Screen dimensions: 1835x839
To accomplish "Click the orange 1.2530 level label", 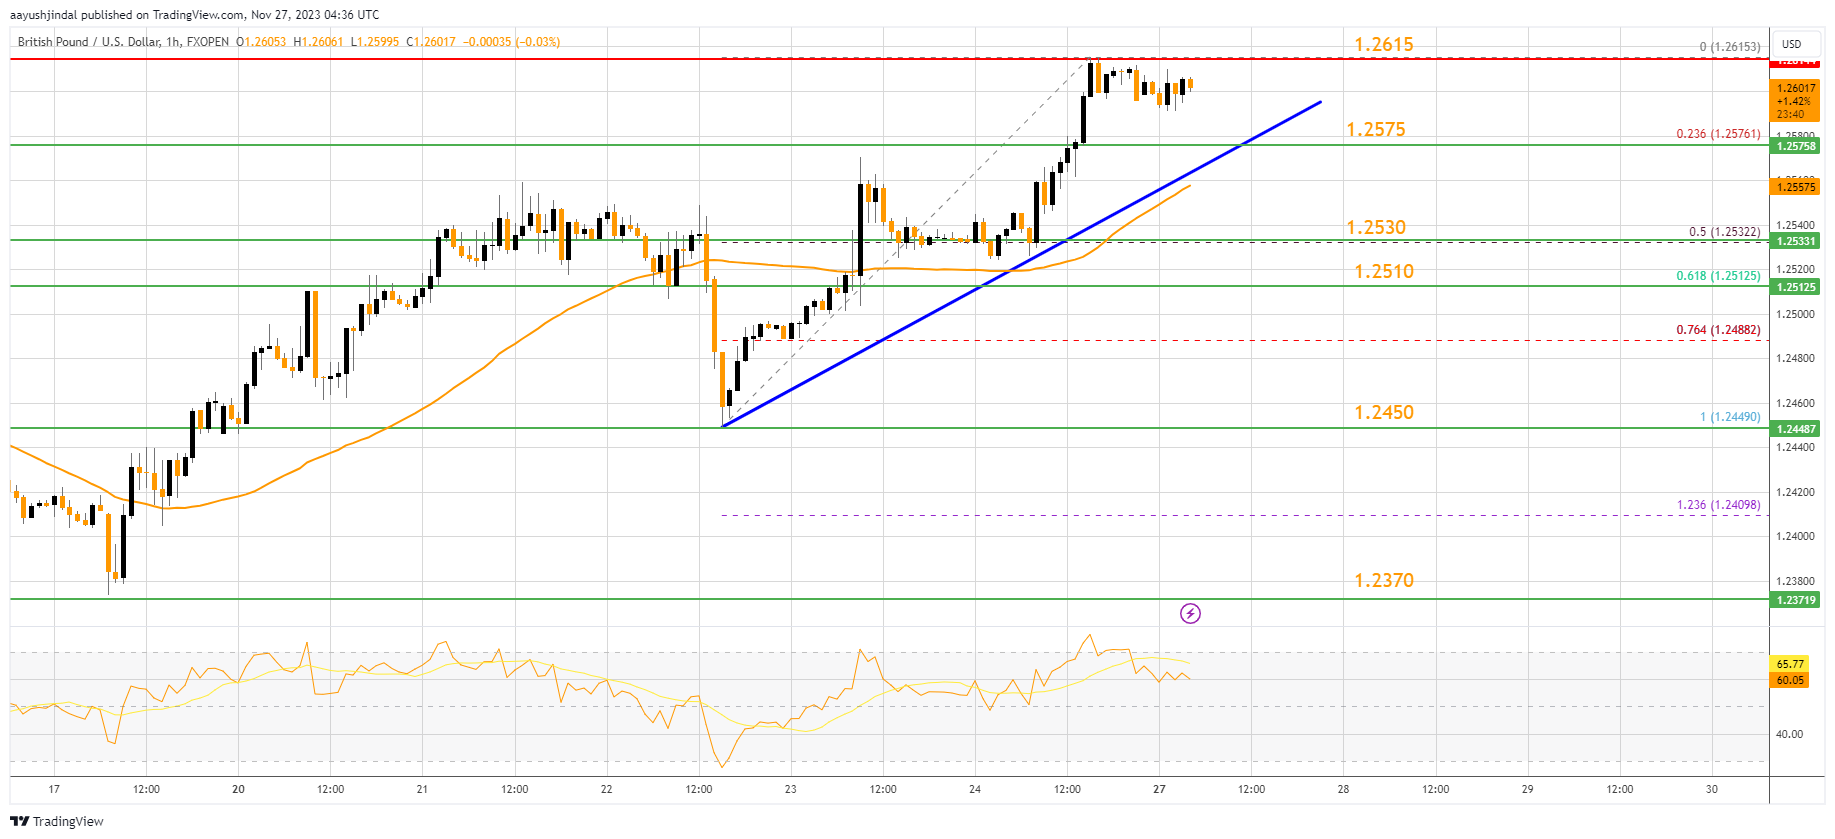I will pos(1376,227).
